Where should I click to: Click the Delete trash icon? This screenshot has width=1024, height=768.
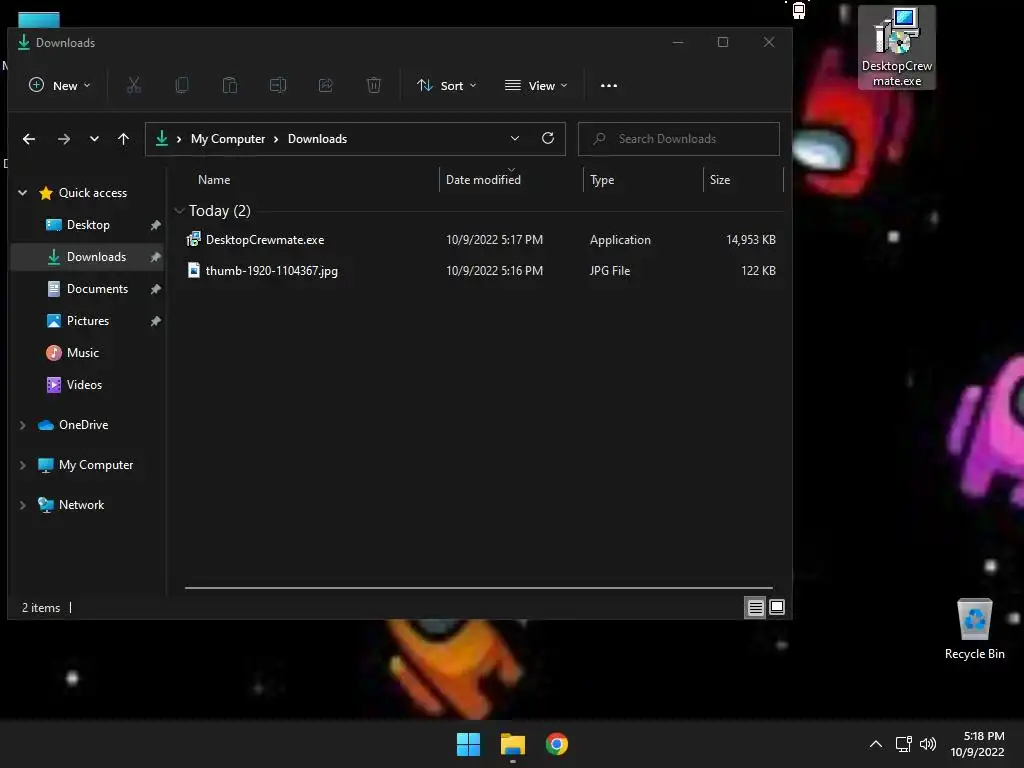[374, 85]
